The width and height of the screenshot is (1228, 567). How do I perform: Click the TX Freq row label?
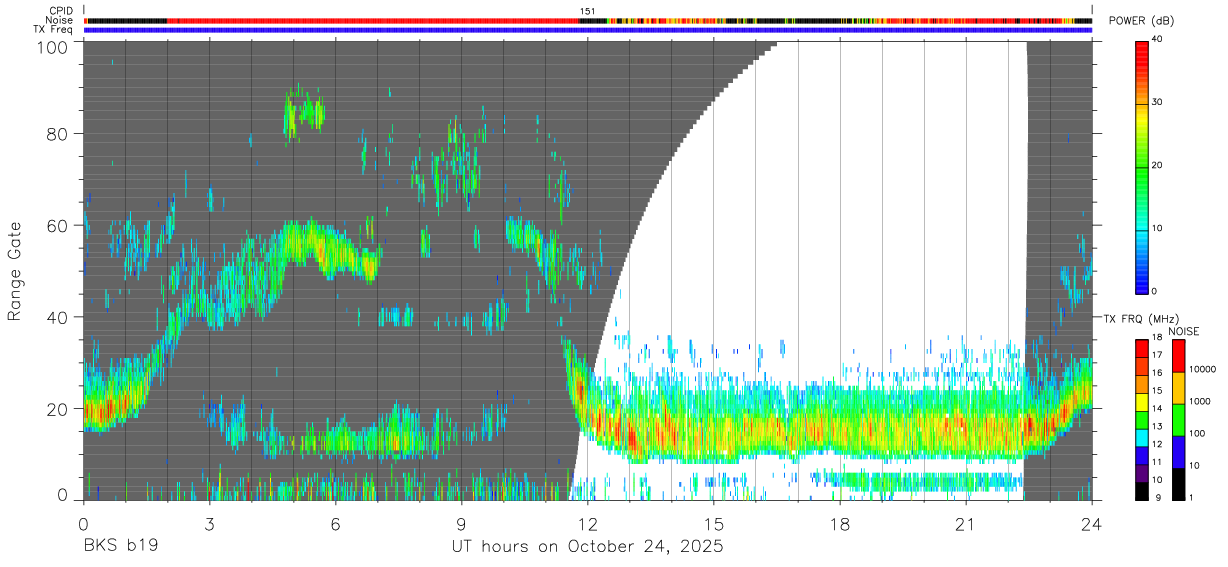pos(54,29)
